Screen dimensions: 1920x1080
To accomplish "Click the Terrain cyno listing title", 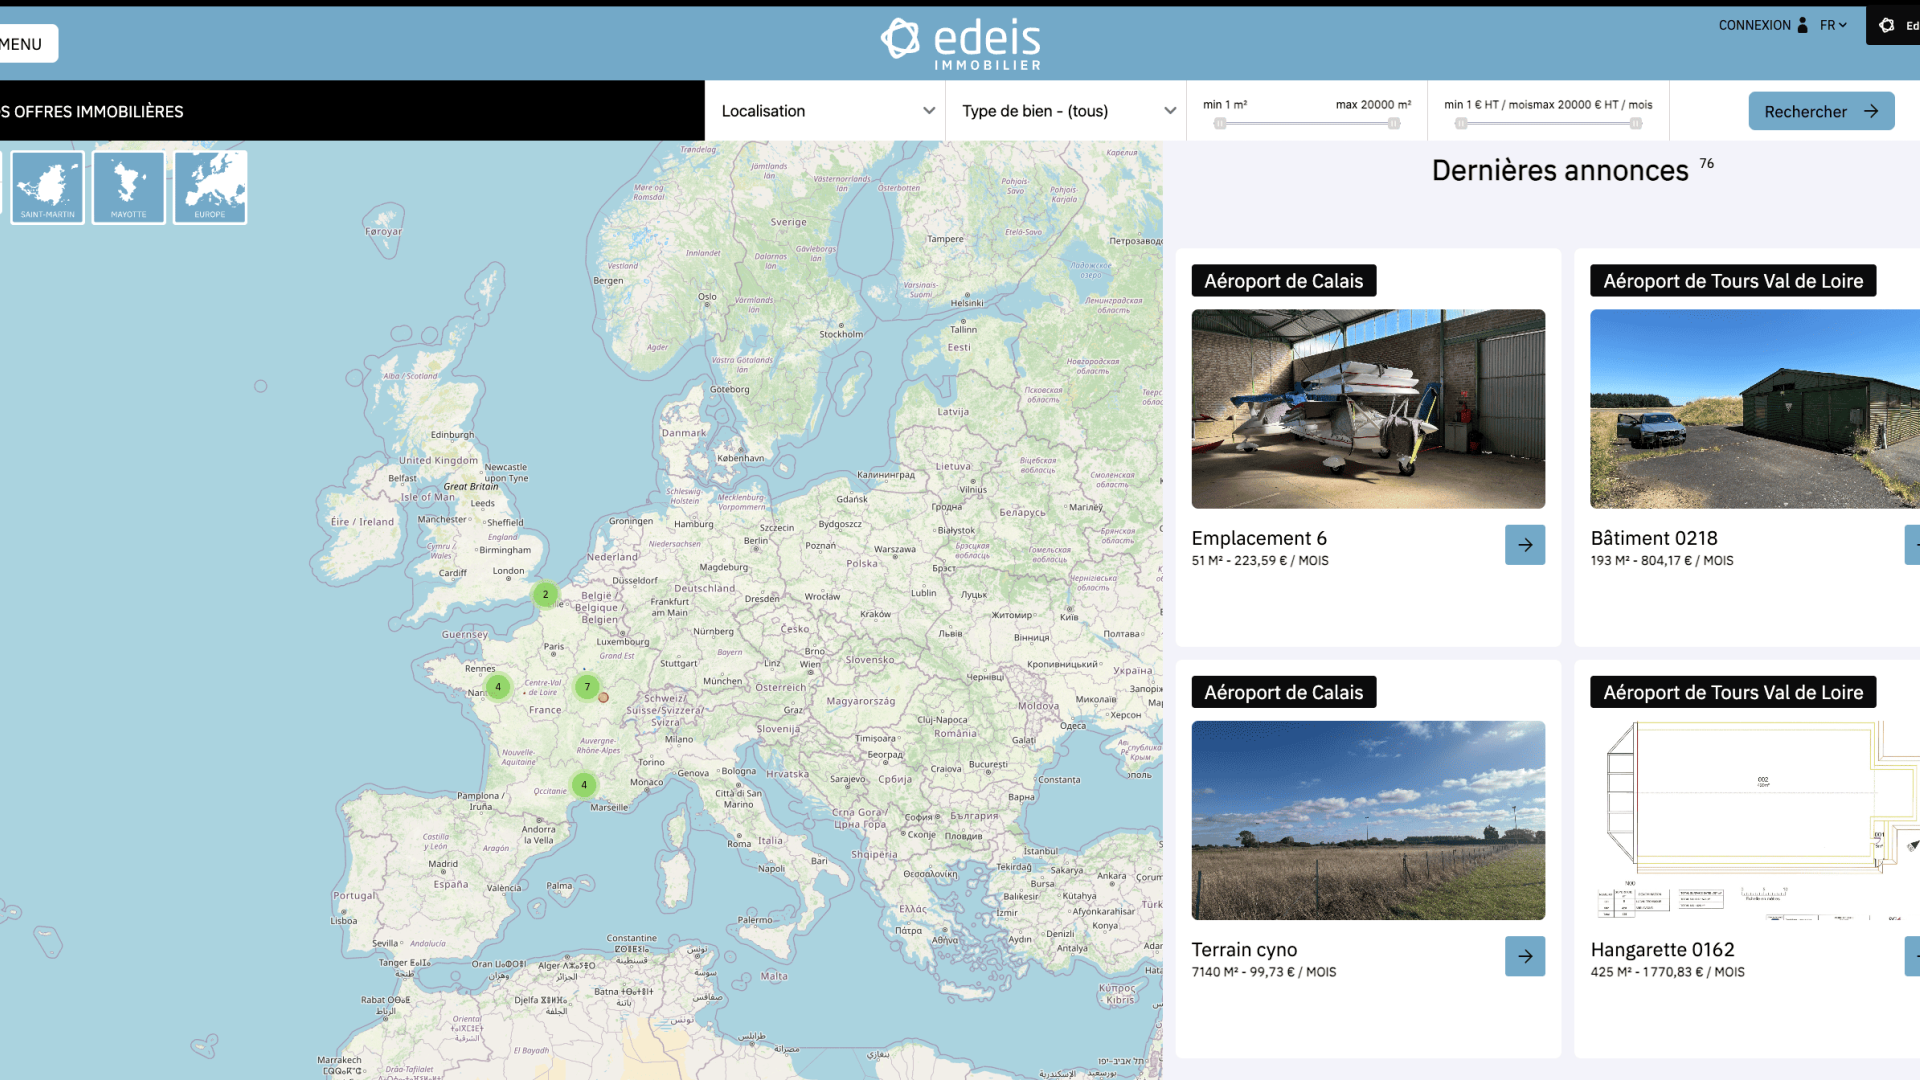I will pyautogui.click(x=1244, y=950).
